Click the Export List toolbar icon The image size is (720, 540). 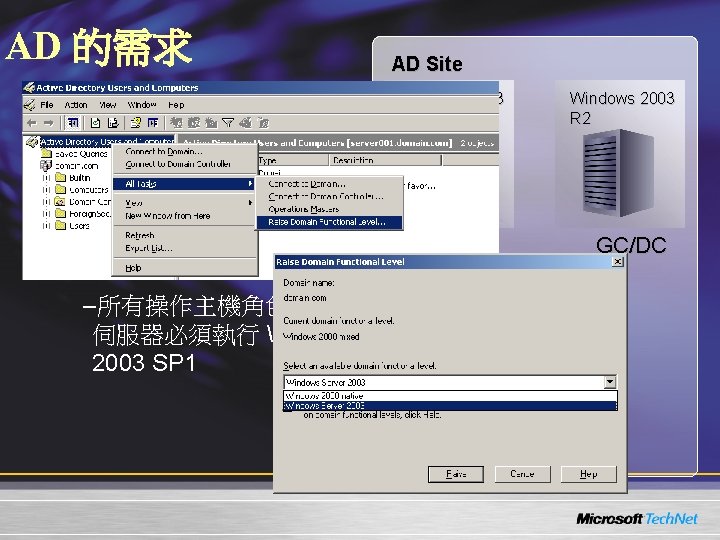point(112,123)
